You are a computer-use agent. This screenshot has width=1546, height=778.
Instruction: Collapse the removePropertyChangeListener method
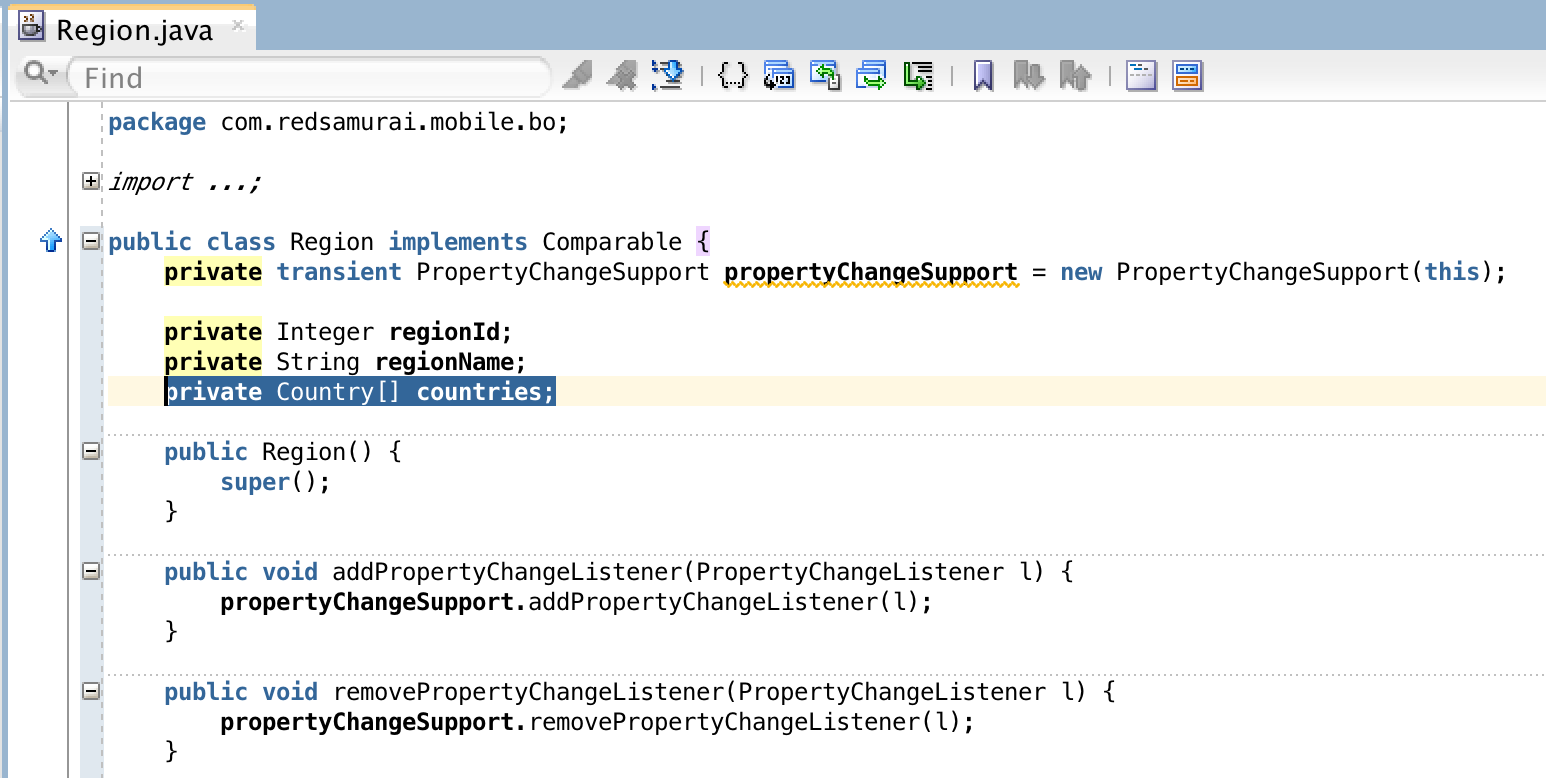click(91, 691)
